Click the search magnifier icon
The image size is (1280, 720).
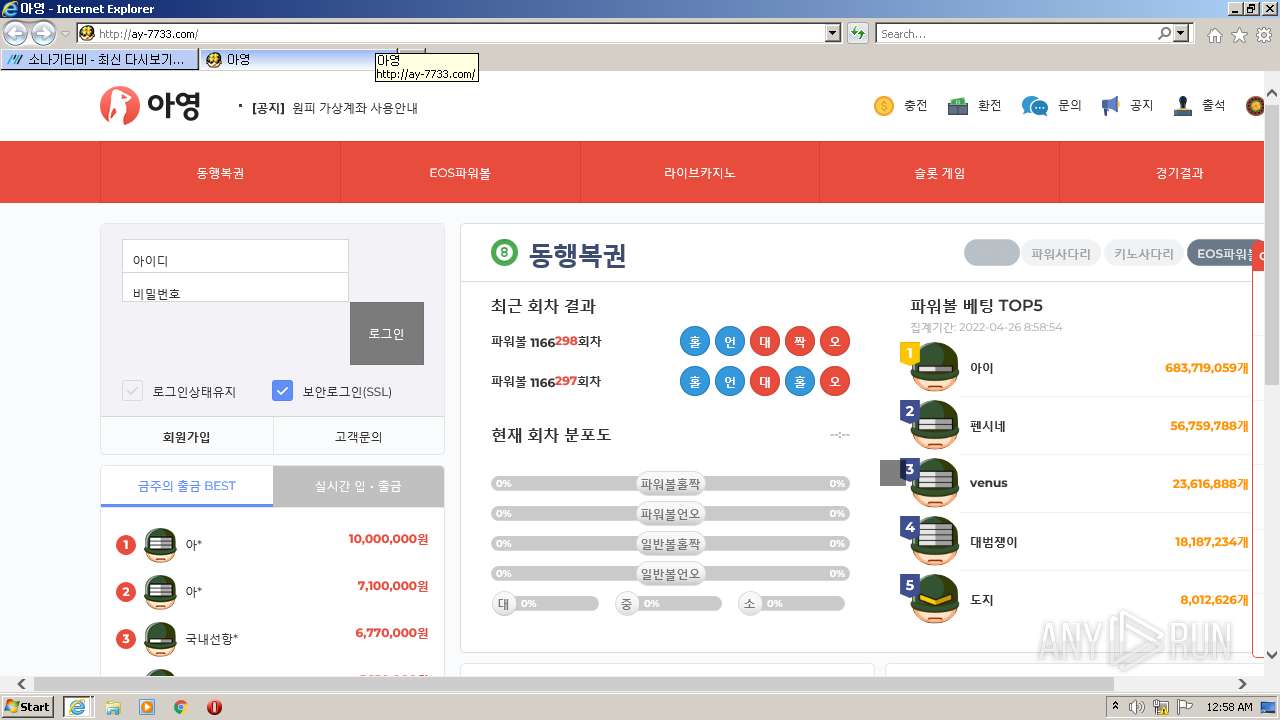coord(1164,33)
